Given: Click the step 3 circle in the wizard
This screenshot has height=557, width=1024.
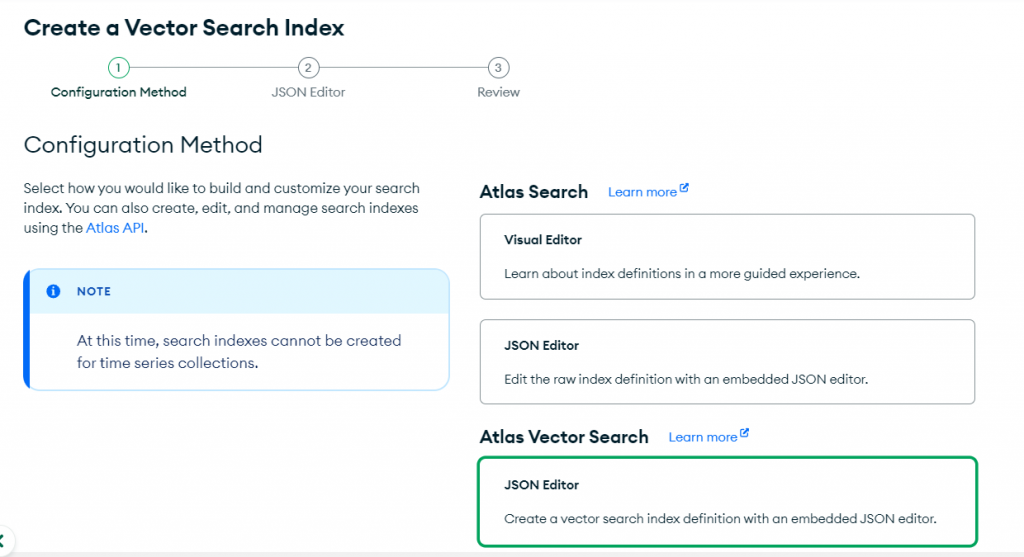Looking at the screenshot, I should click(x=498, y=68).
